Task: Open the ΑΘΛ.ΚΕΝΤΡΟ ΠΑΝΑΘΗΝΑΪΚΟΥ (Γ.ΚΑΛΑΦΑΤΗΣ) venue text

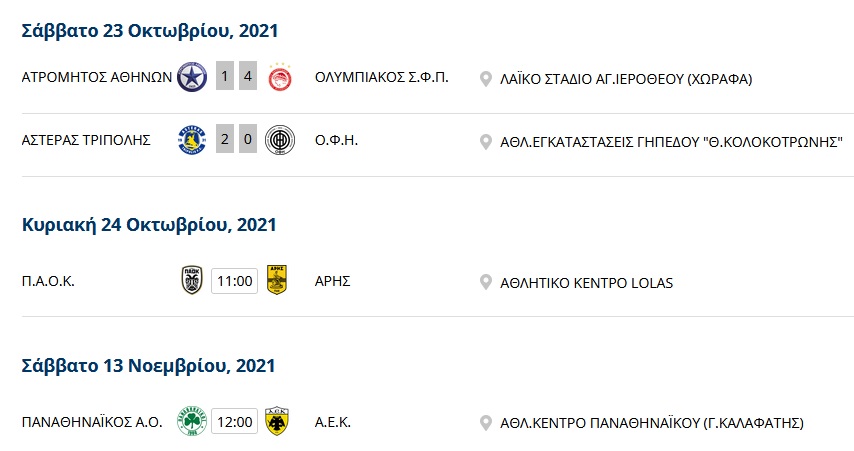Action: tap(652, 423)
